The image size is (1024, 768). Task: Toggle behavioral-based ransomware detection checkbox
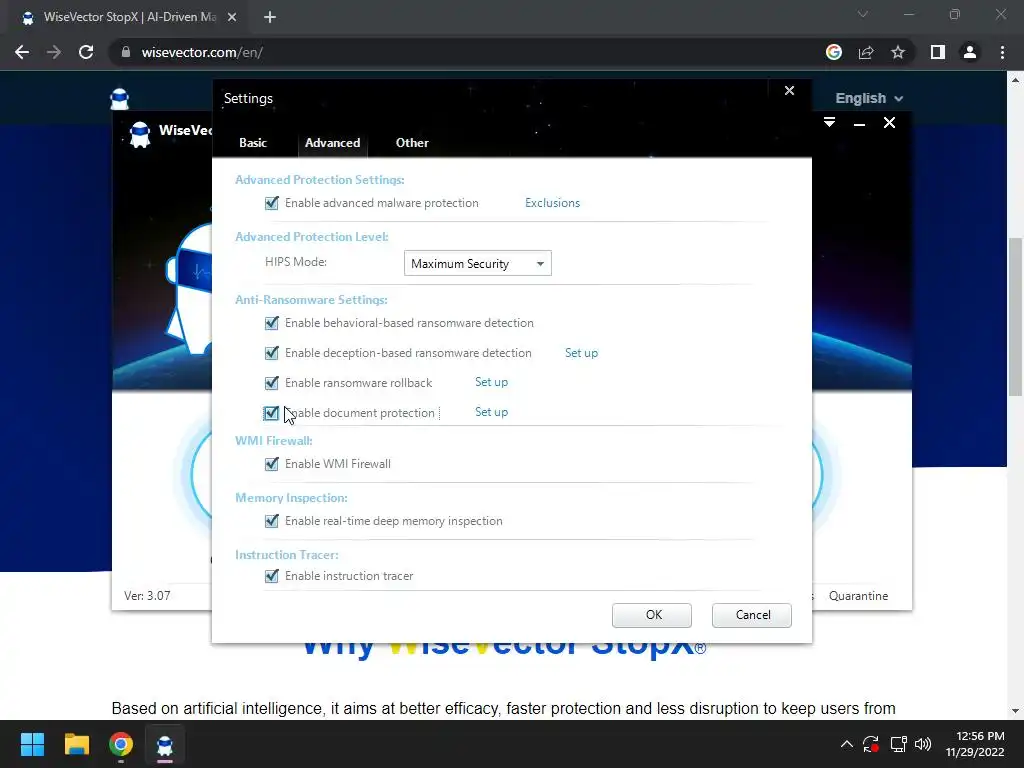(272, 323)
